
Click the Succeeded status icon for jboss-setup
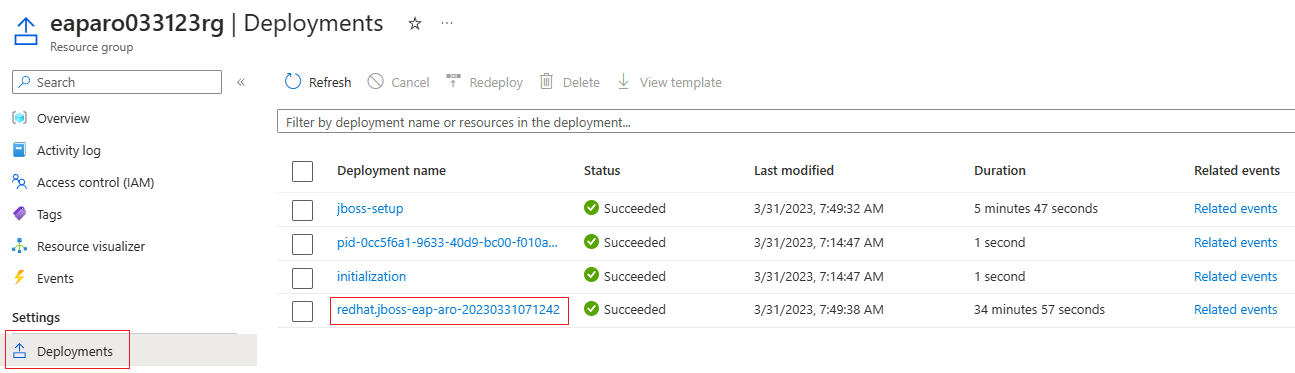[591, 209]
